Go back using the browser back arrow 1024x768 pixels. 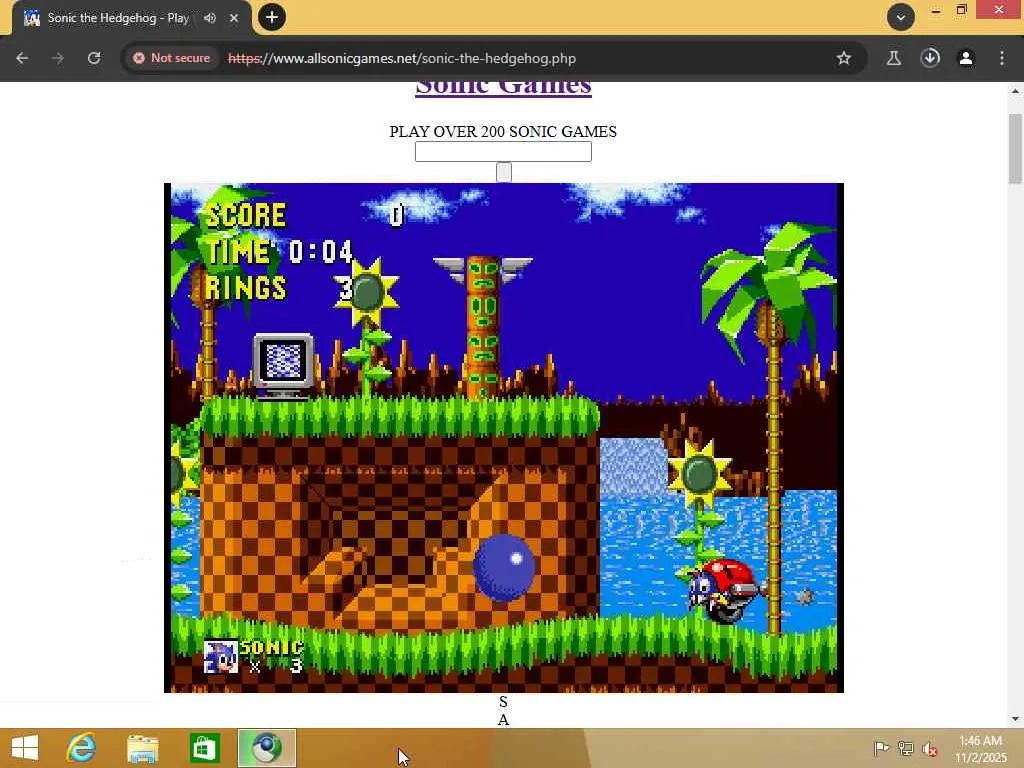22,58
